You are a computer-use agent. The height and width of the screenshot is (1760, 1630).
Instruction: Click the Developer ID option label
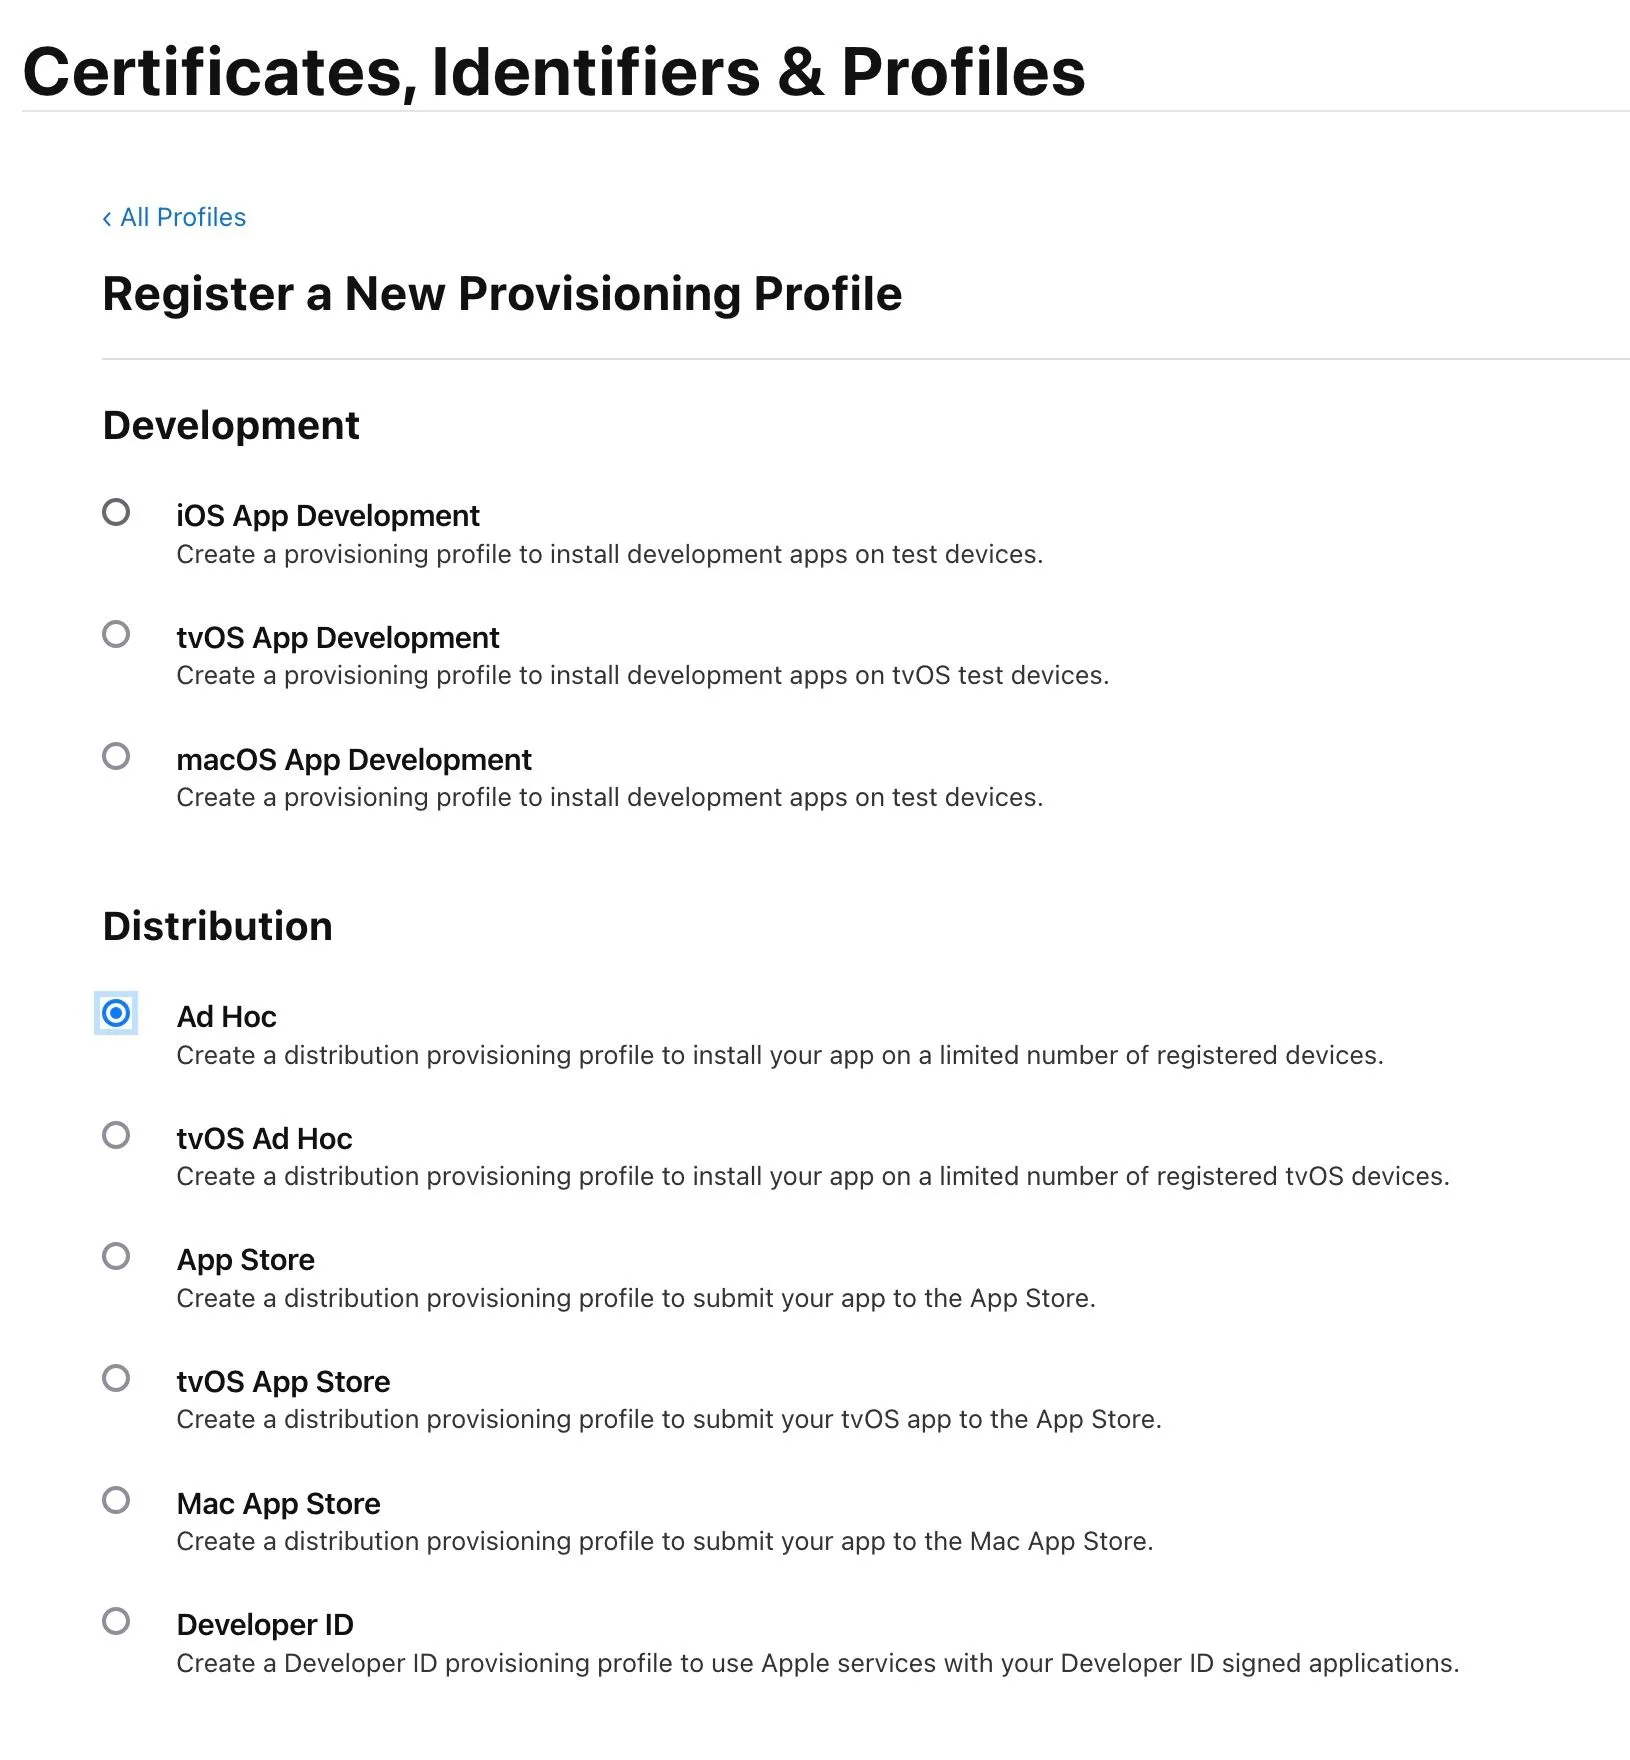click(265, 1625)
